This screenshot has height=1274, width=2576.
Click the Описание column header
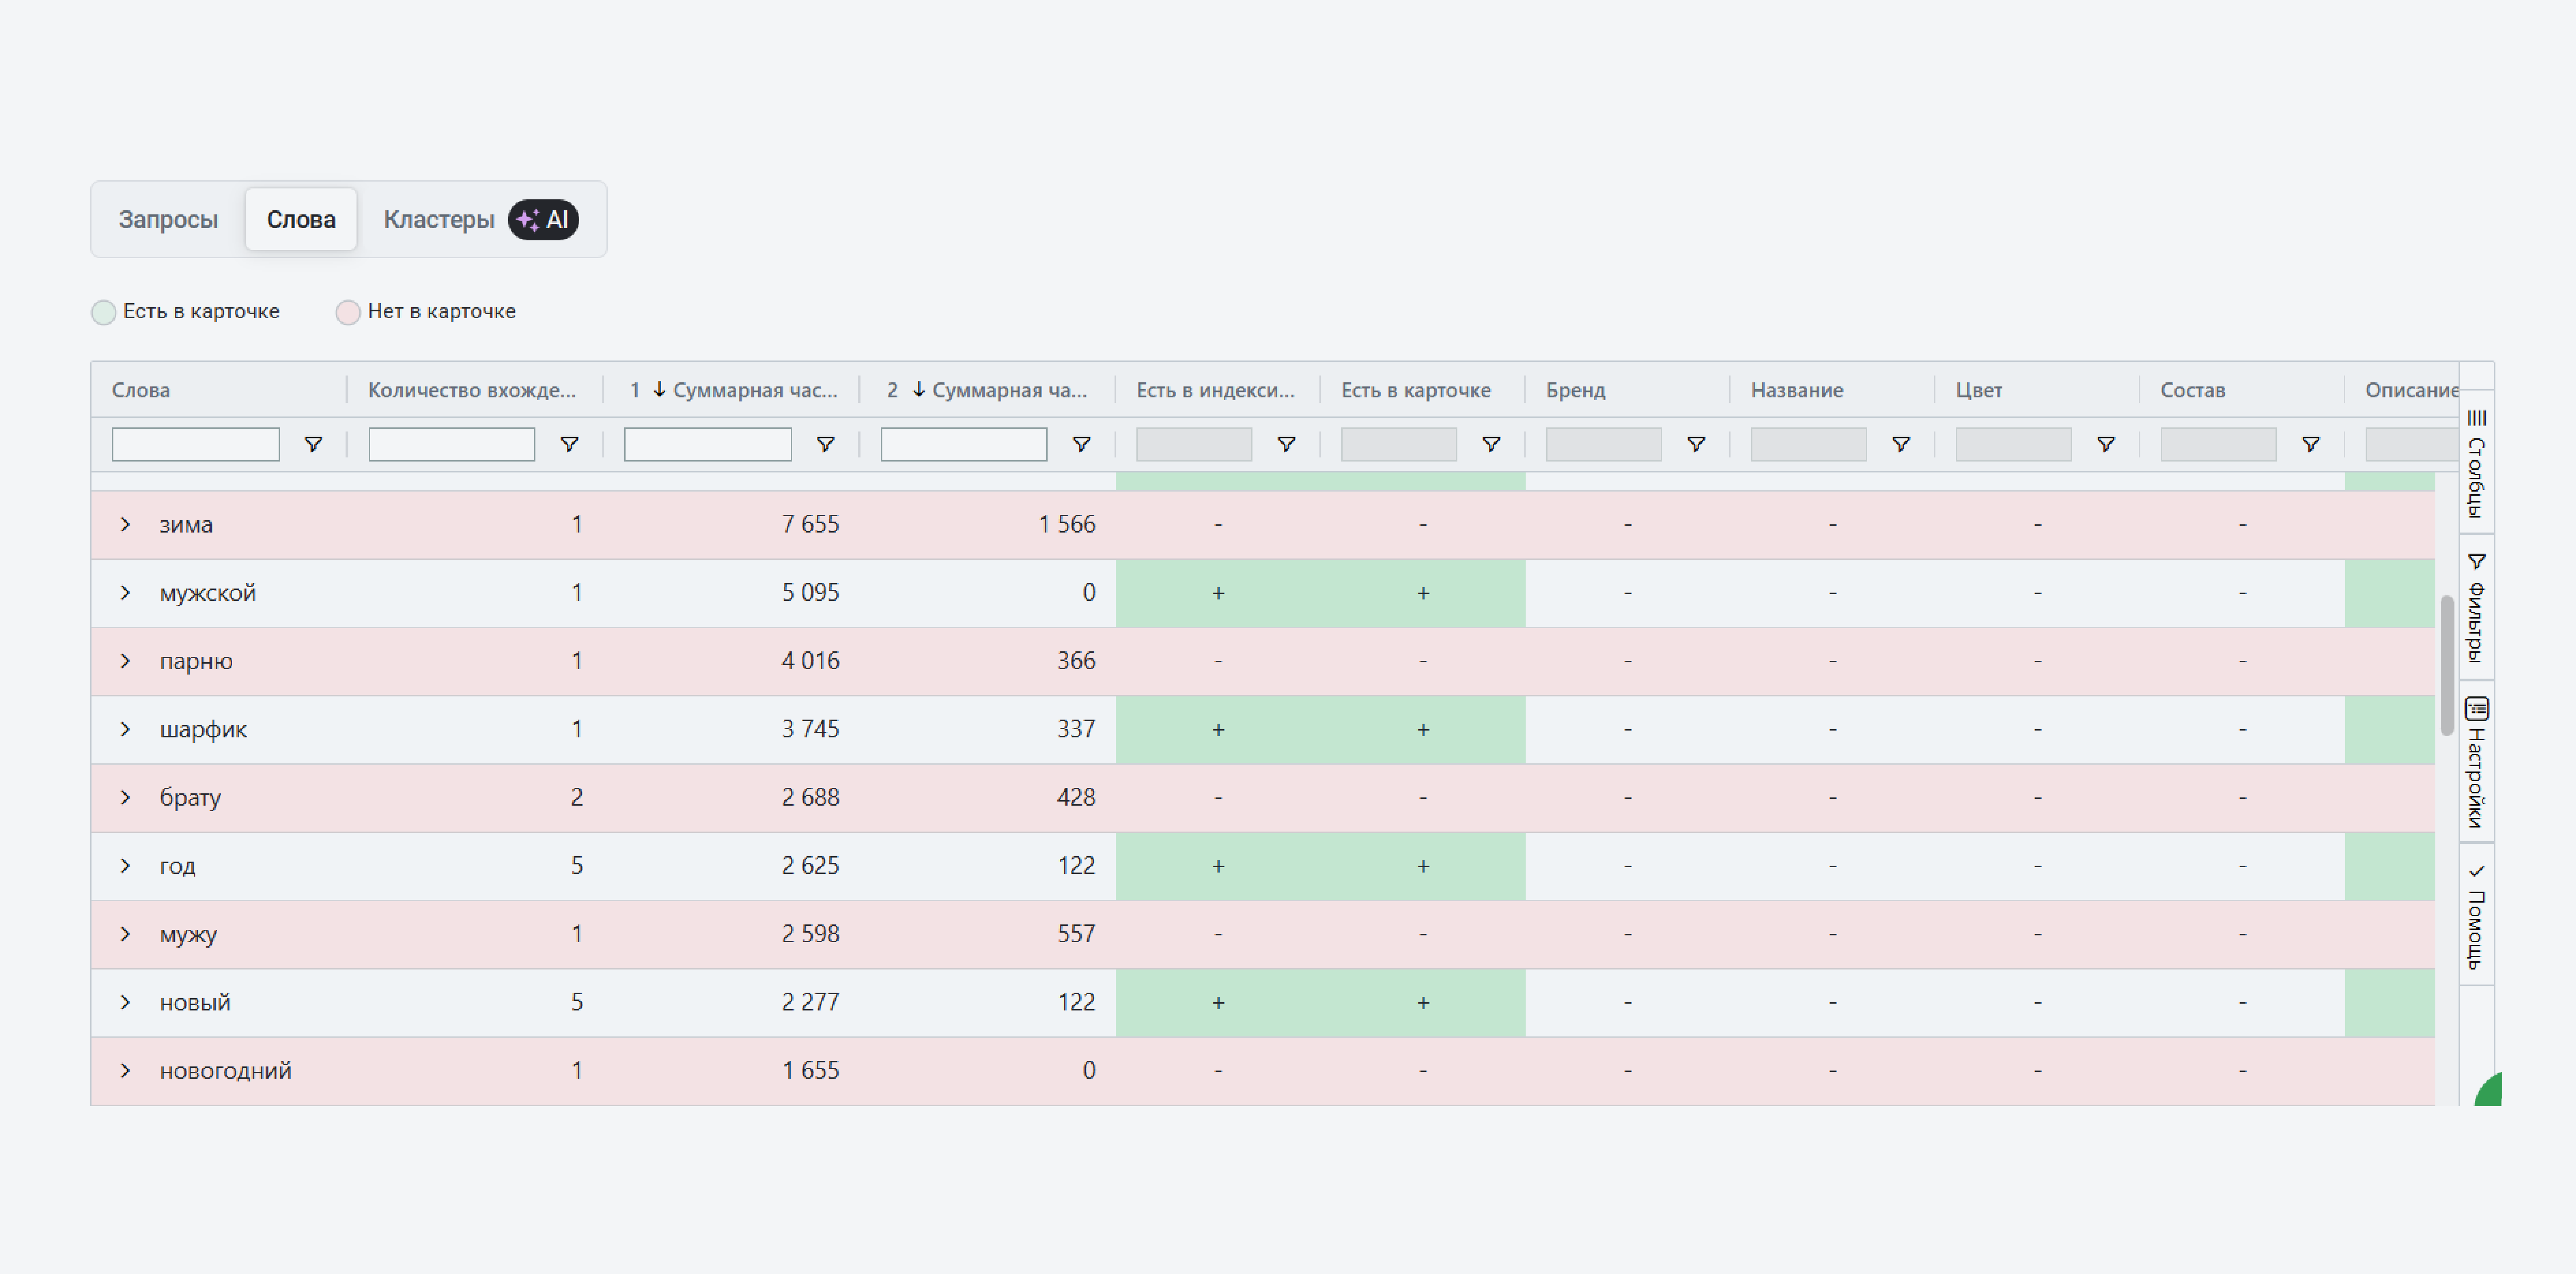point(2411,390)
